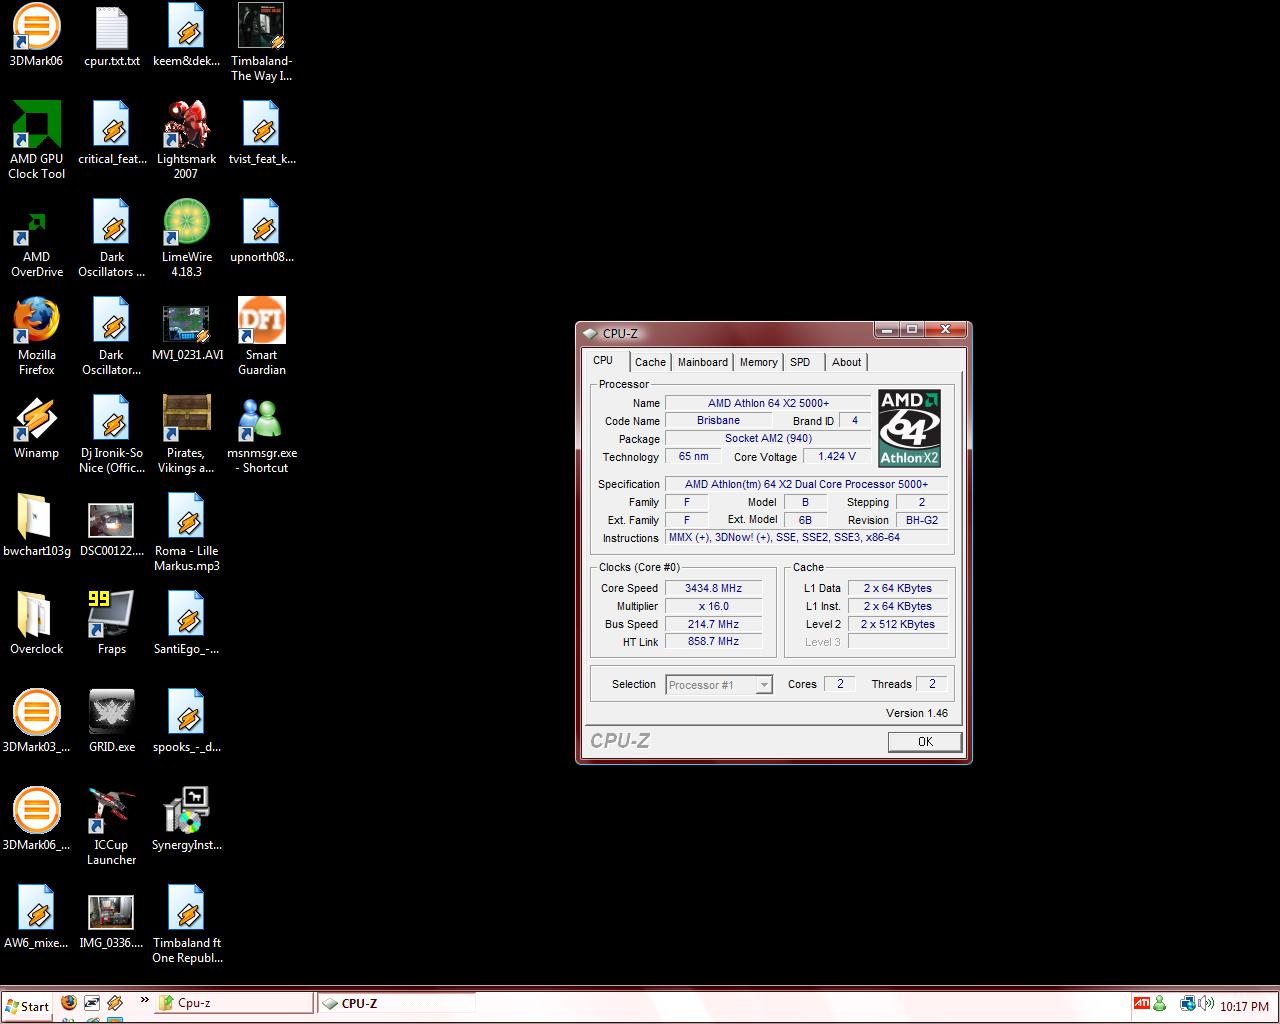The width and height of the screenshot is (1280, 1024).
Task: Click the Code Name value Brisbane
Action: (x=718, y=420)
